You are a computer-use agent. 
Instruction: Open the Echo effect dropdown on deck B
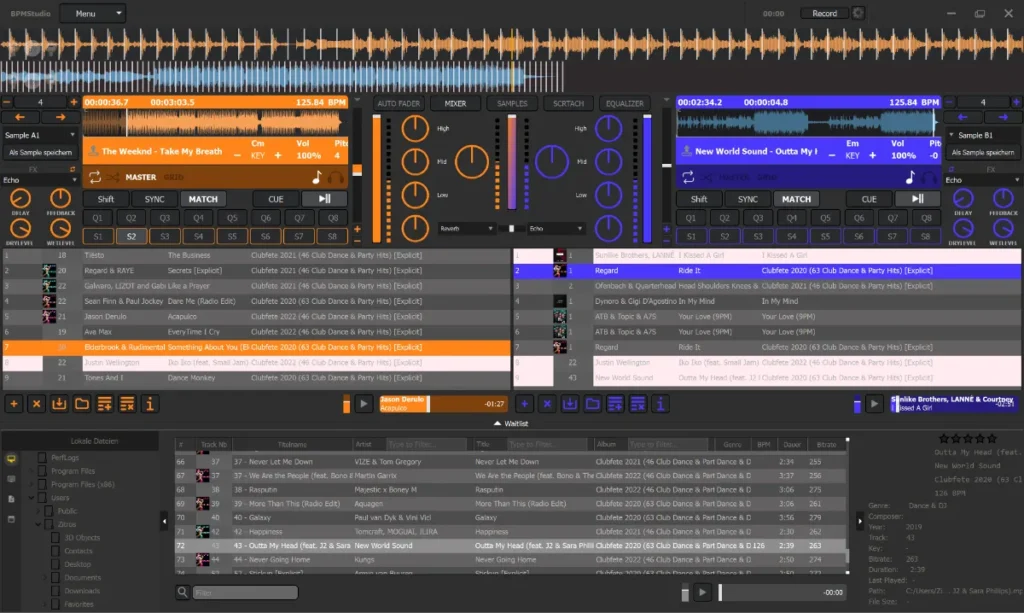click(983, 180)
